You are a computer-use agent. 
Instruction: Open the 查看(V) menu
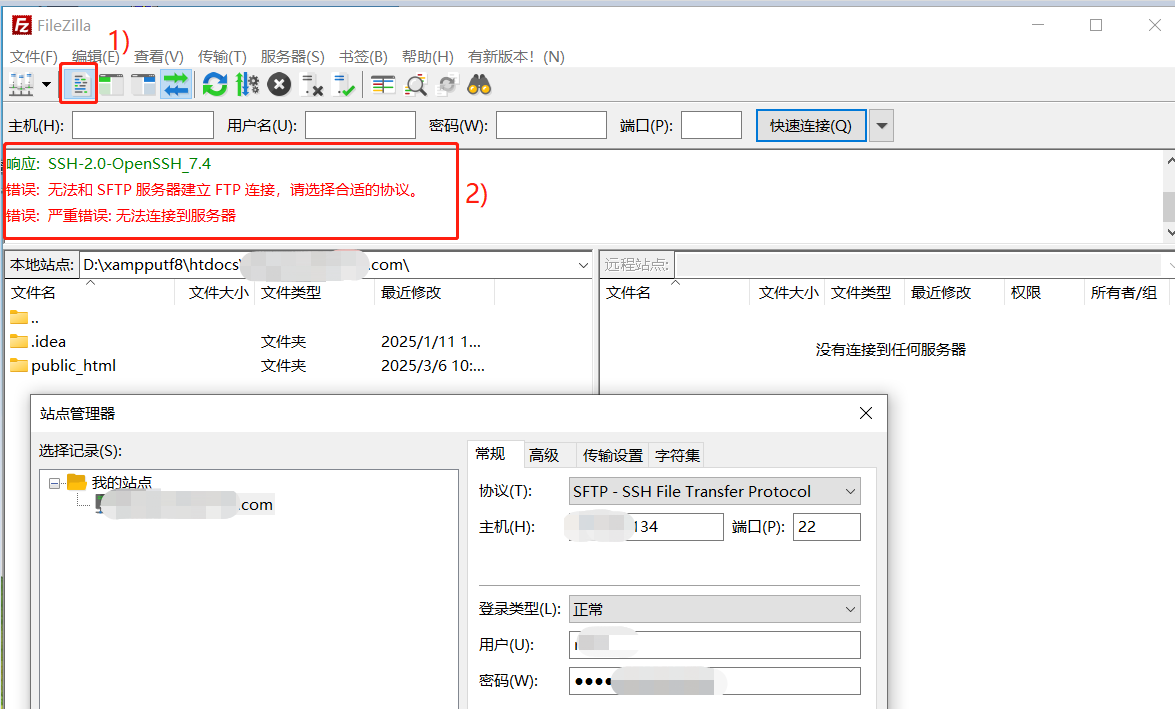point(158,57)
